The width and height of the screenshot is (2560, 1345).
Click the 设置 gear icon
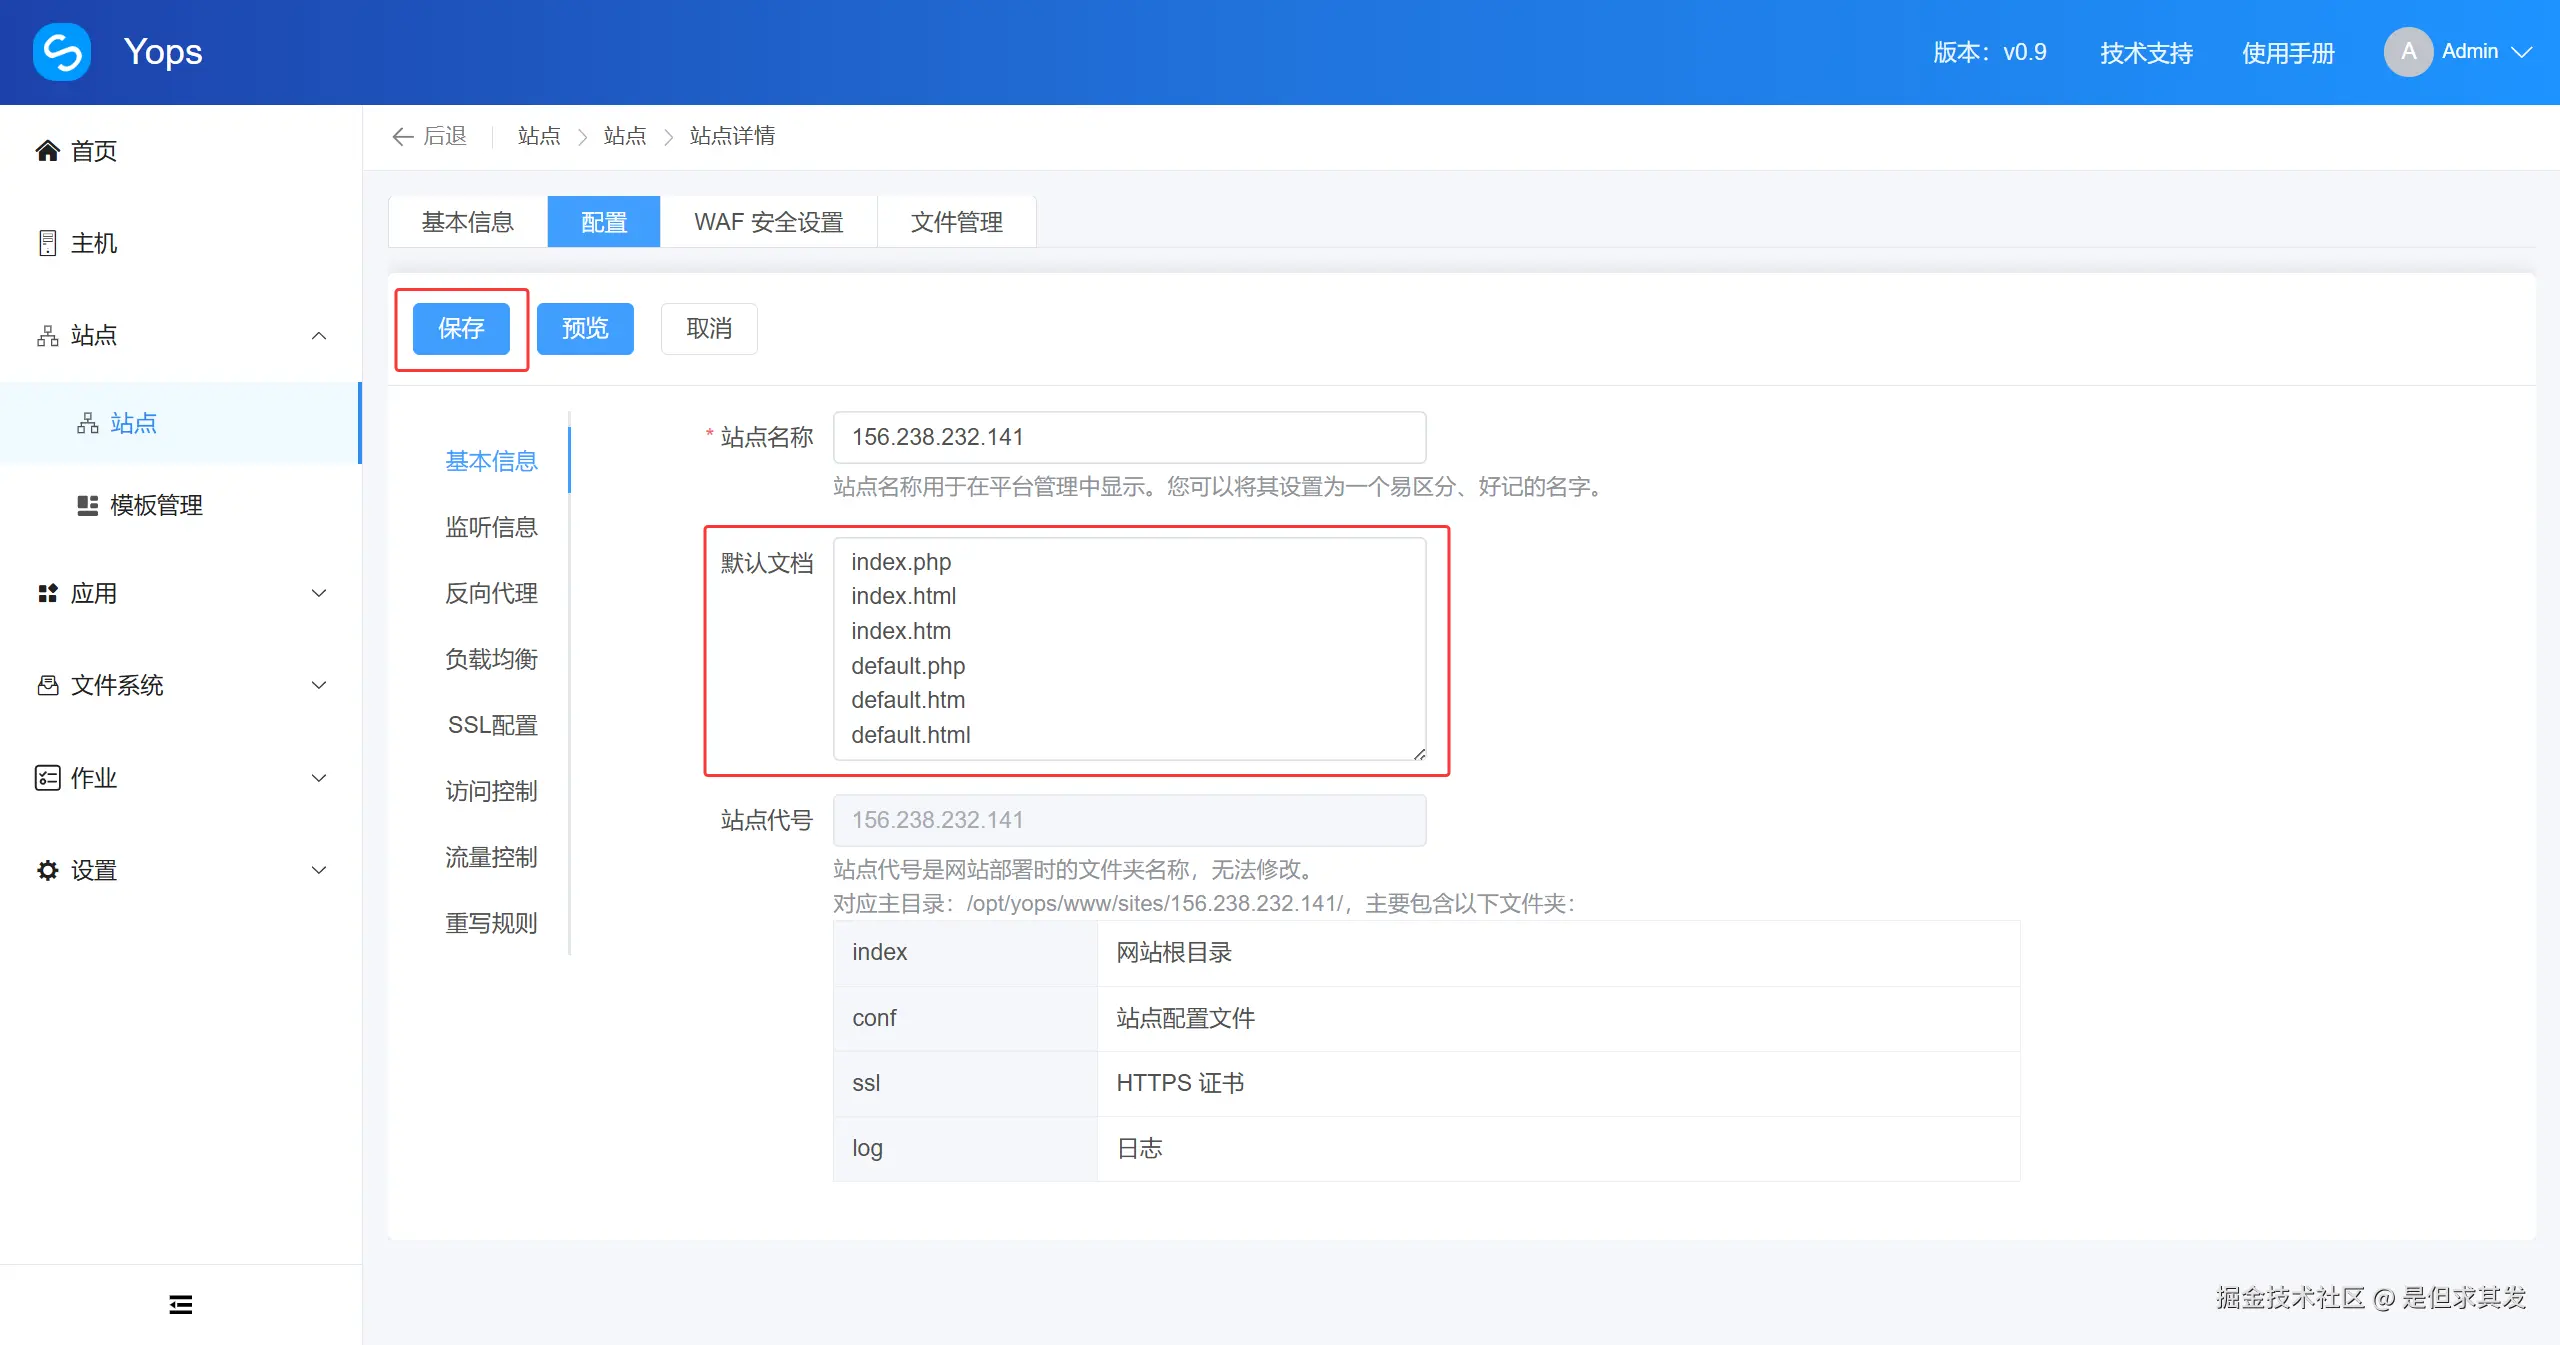click(47, 870)
